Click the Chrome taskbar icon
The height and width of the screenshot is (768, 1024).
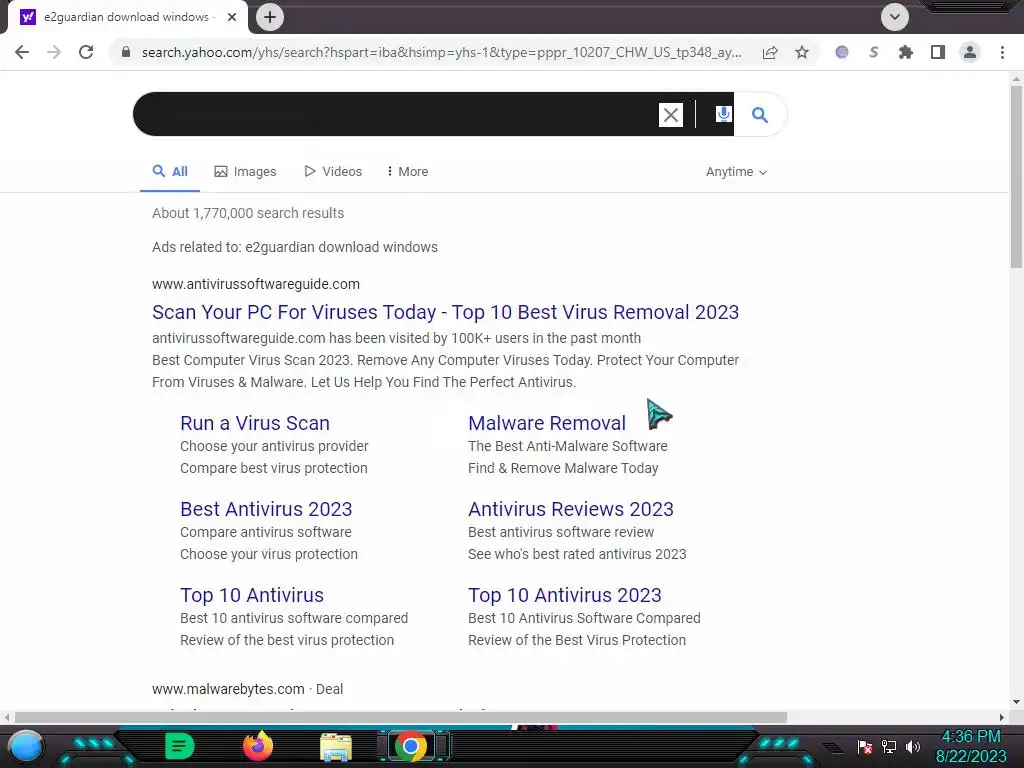coord(411,746)
